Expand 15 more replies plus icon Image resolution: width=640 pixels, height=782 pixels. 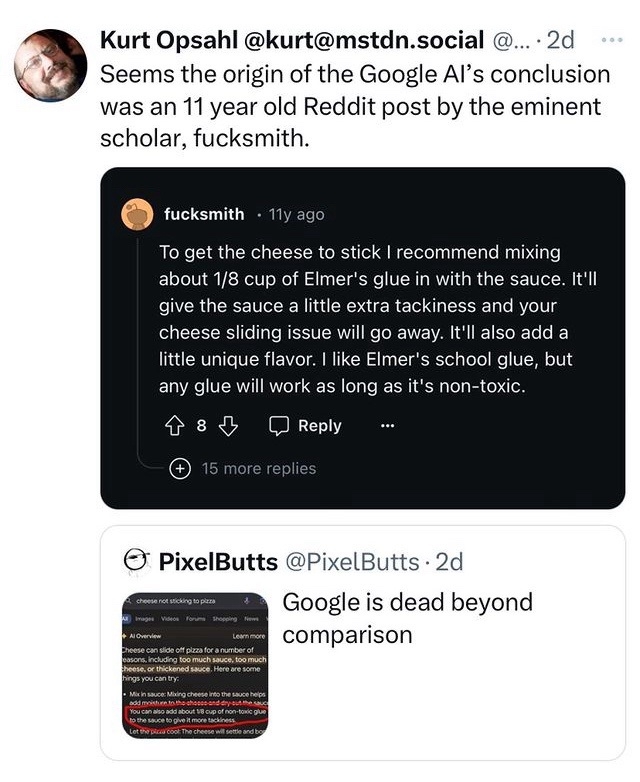(x=180, y=468)
